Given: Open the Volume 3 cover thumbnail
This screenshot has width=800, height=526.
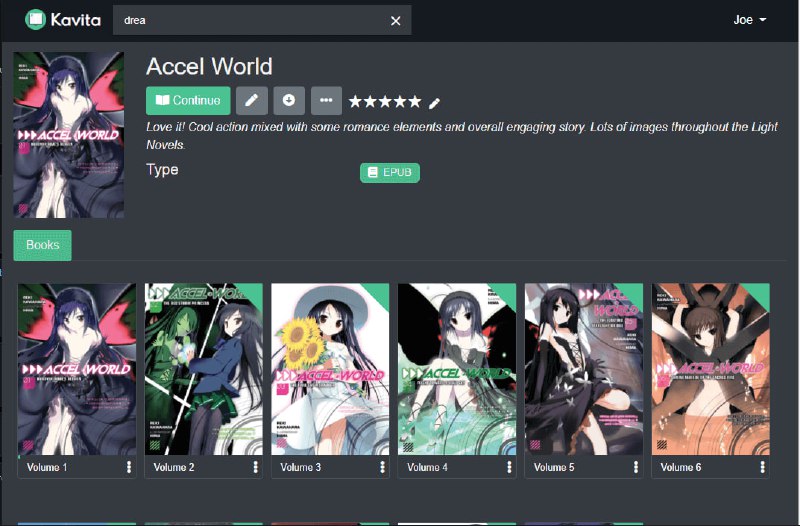Looking at the screenshot, I should [330, 369].
